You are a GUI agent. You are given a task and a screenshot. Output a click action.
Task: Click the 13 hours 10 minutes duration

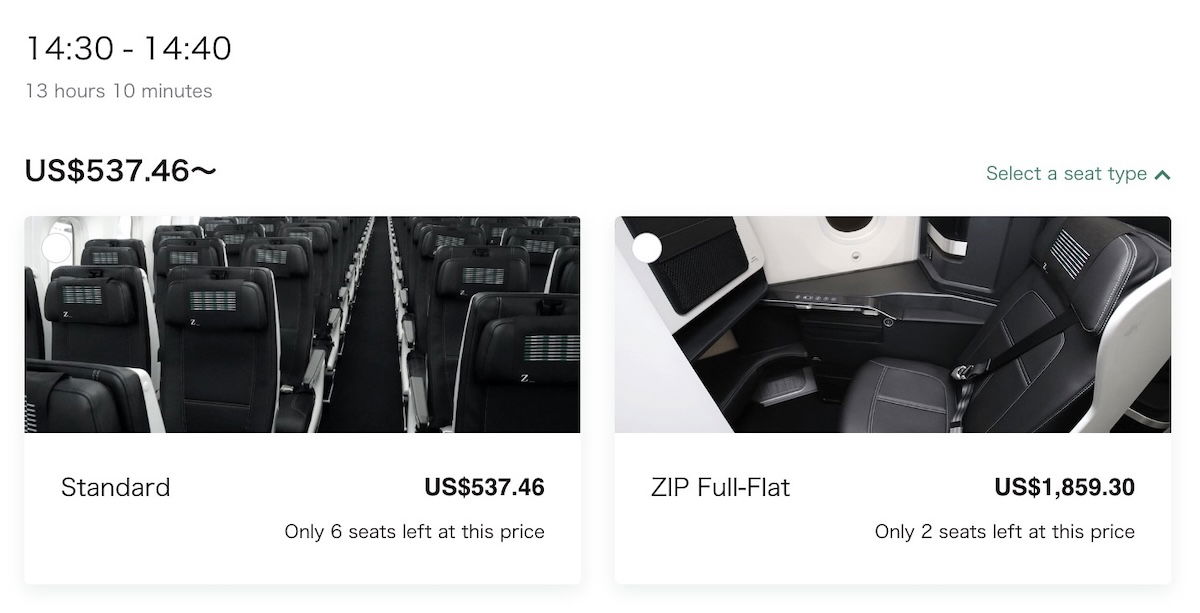(x=119, y=91)
